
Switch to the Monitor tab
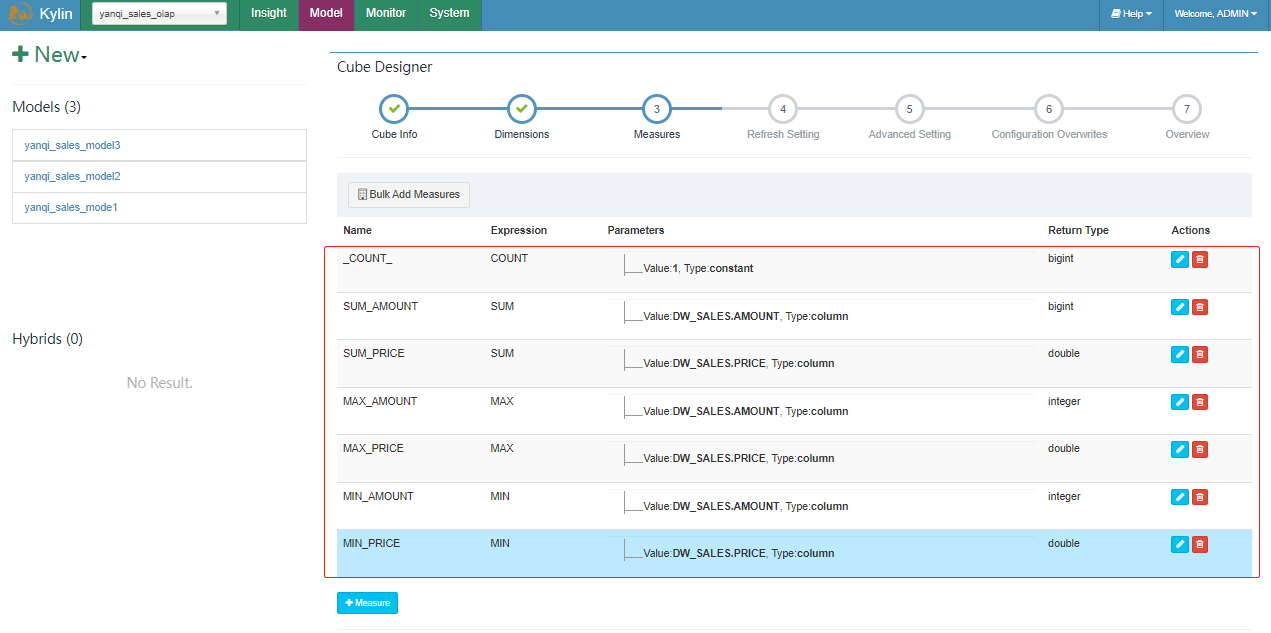click(386, 14)
